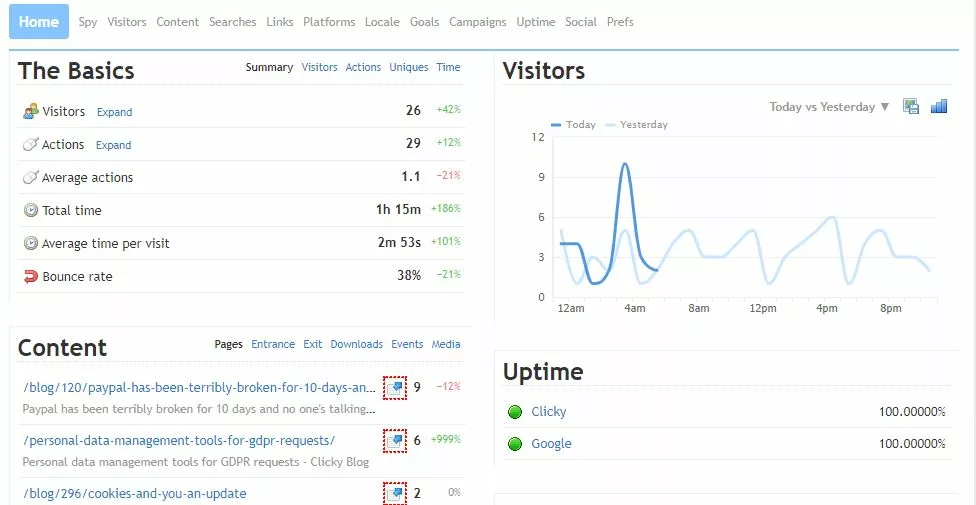The width and height of the screenshot is (976, 505).
Task: Toggle the Yesterday series in chart legend
Action: [636, 125]
